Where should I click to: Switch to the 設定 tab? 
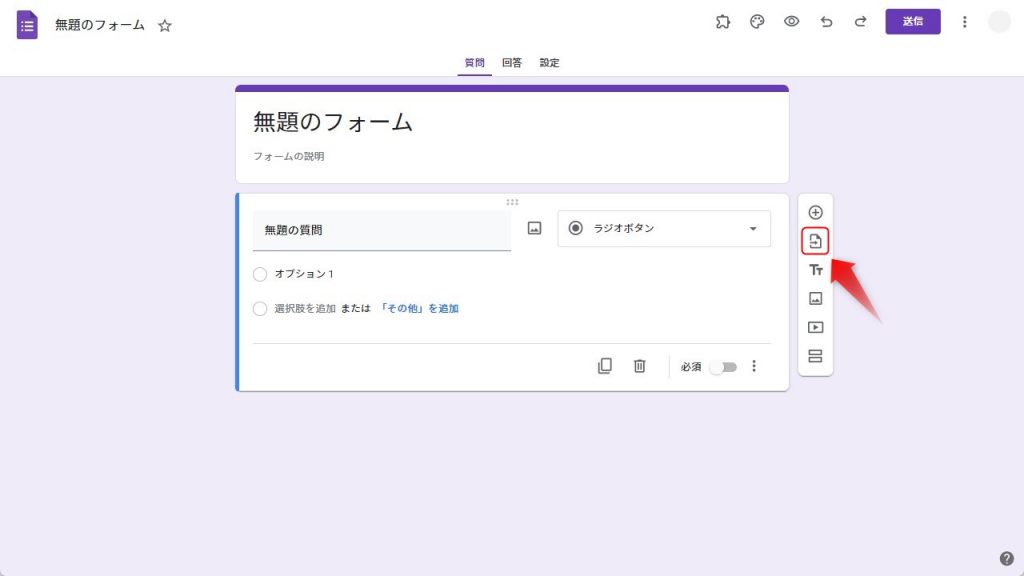click(549, 63)
